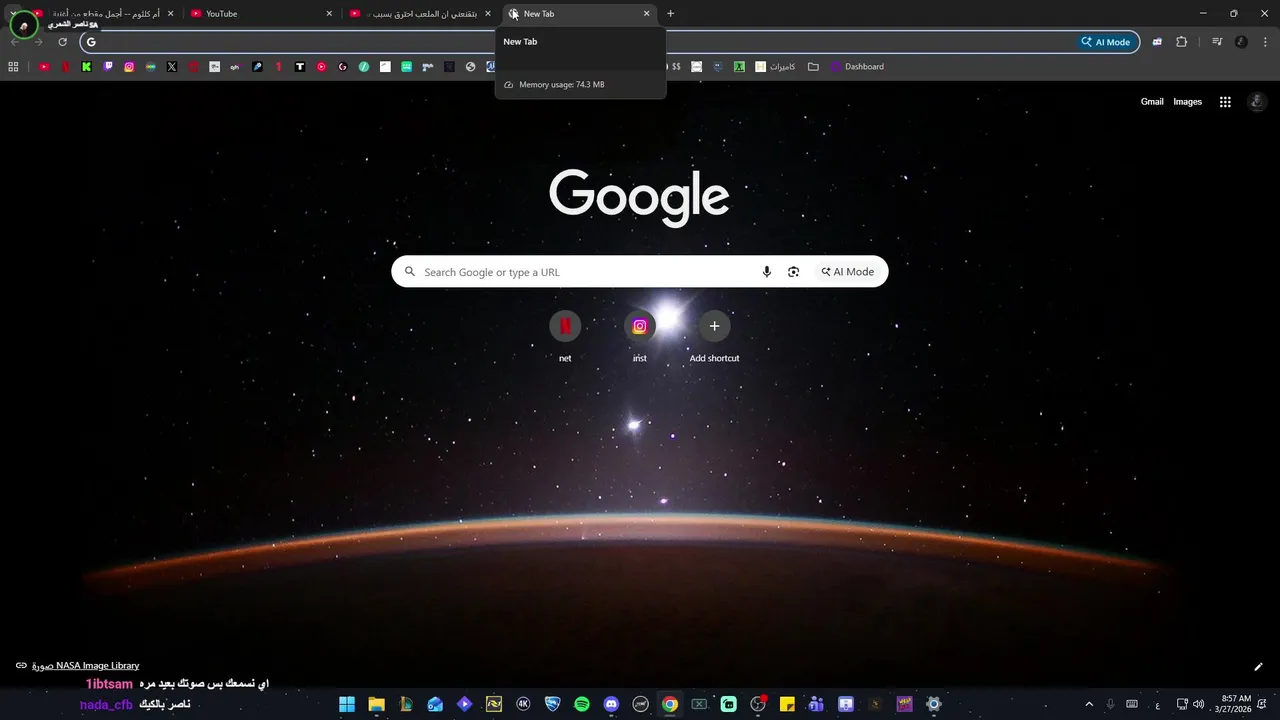The width and height of the screenshot is (1280, 720).
Task: Close the YouTube tab
Action: 329,14
